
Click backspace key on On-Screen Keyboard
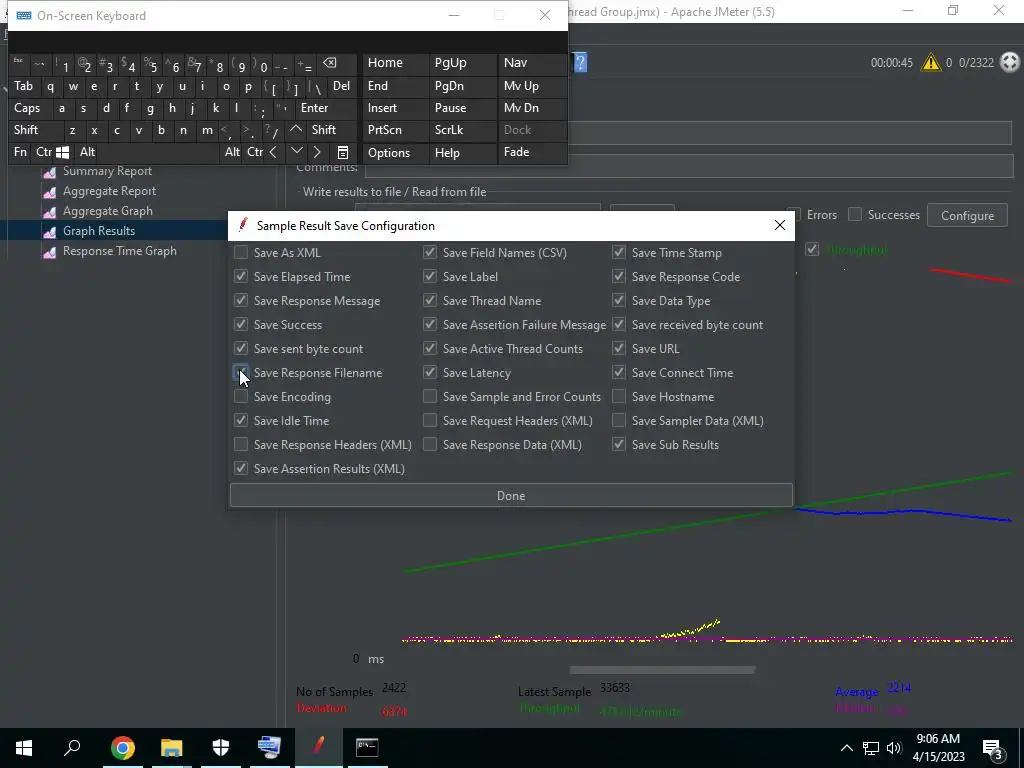click(x=330, y=63)
